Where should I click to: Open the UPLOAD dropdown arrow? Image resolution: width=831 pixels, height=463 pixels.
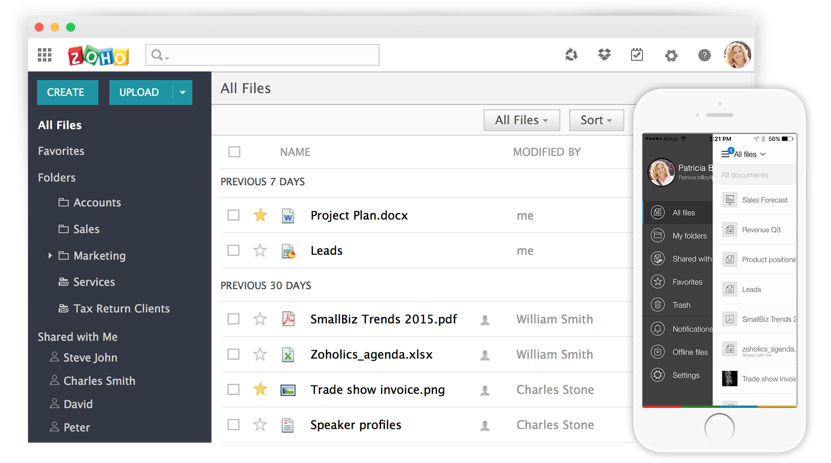click(182, 92)
